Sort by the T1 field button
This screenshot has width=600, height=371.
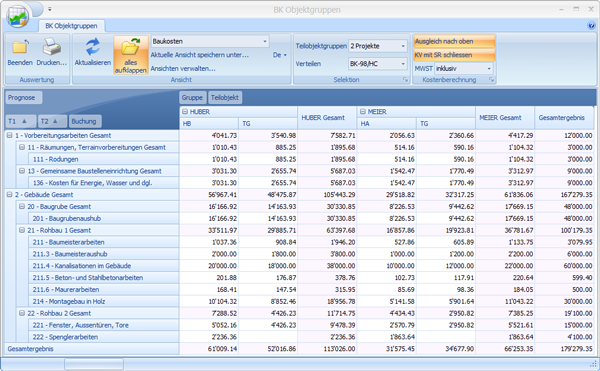click(21, 121)
